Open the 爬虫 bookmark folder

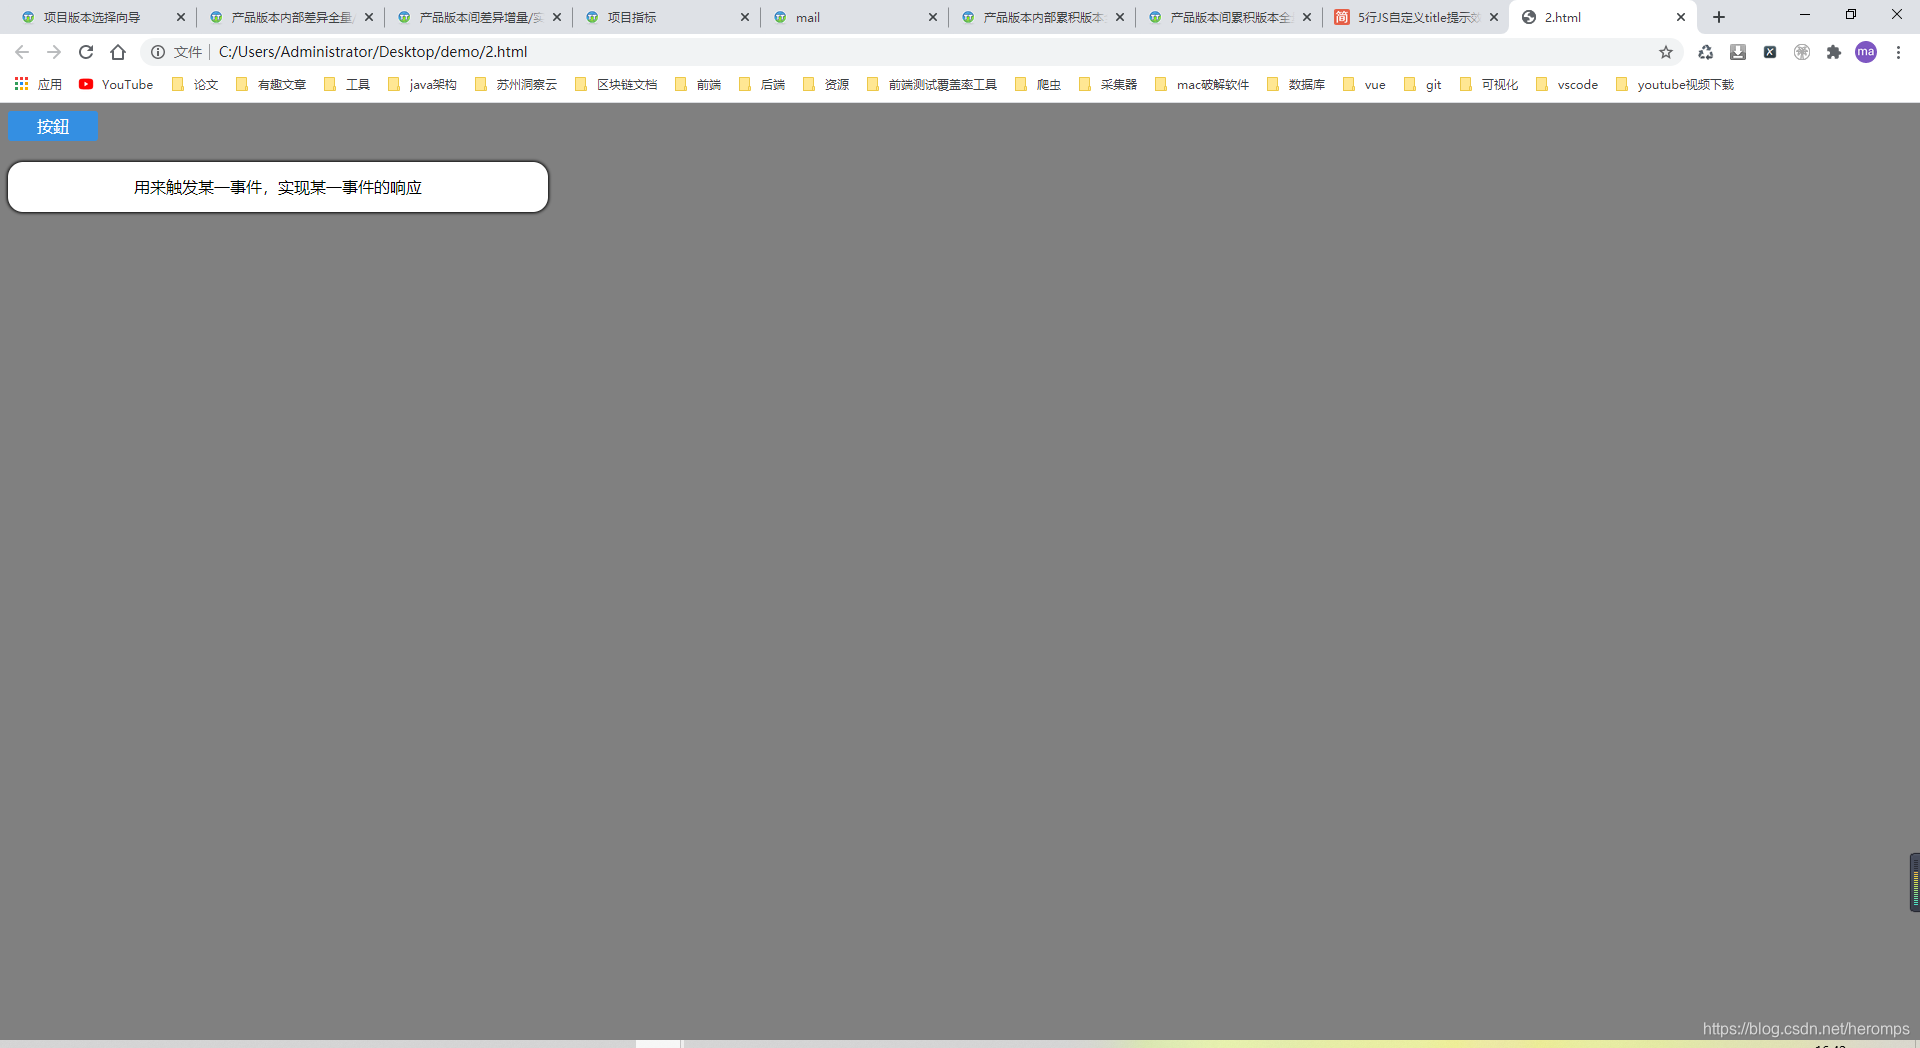coord(1038,85)
